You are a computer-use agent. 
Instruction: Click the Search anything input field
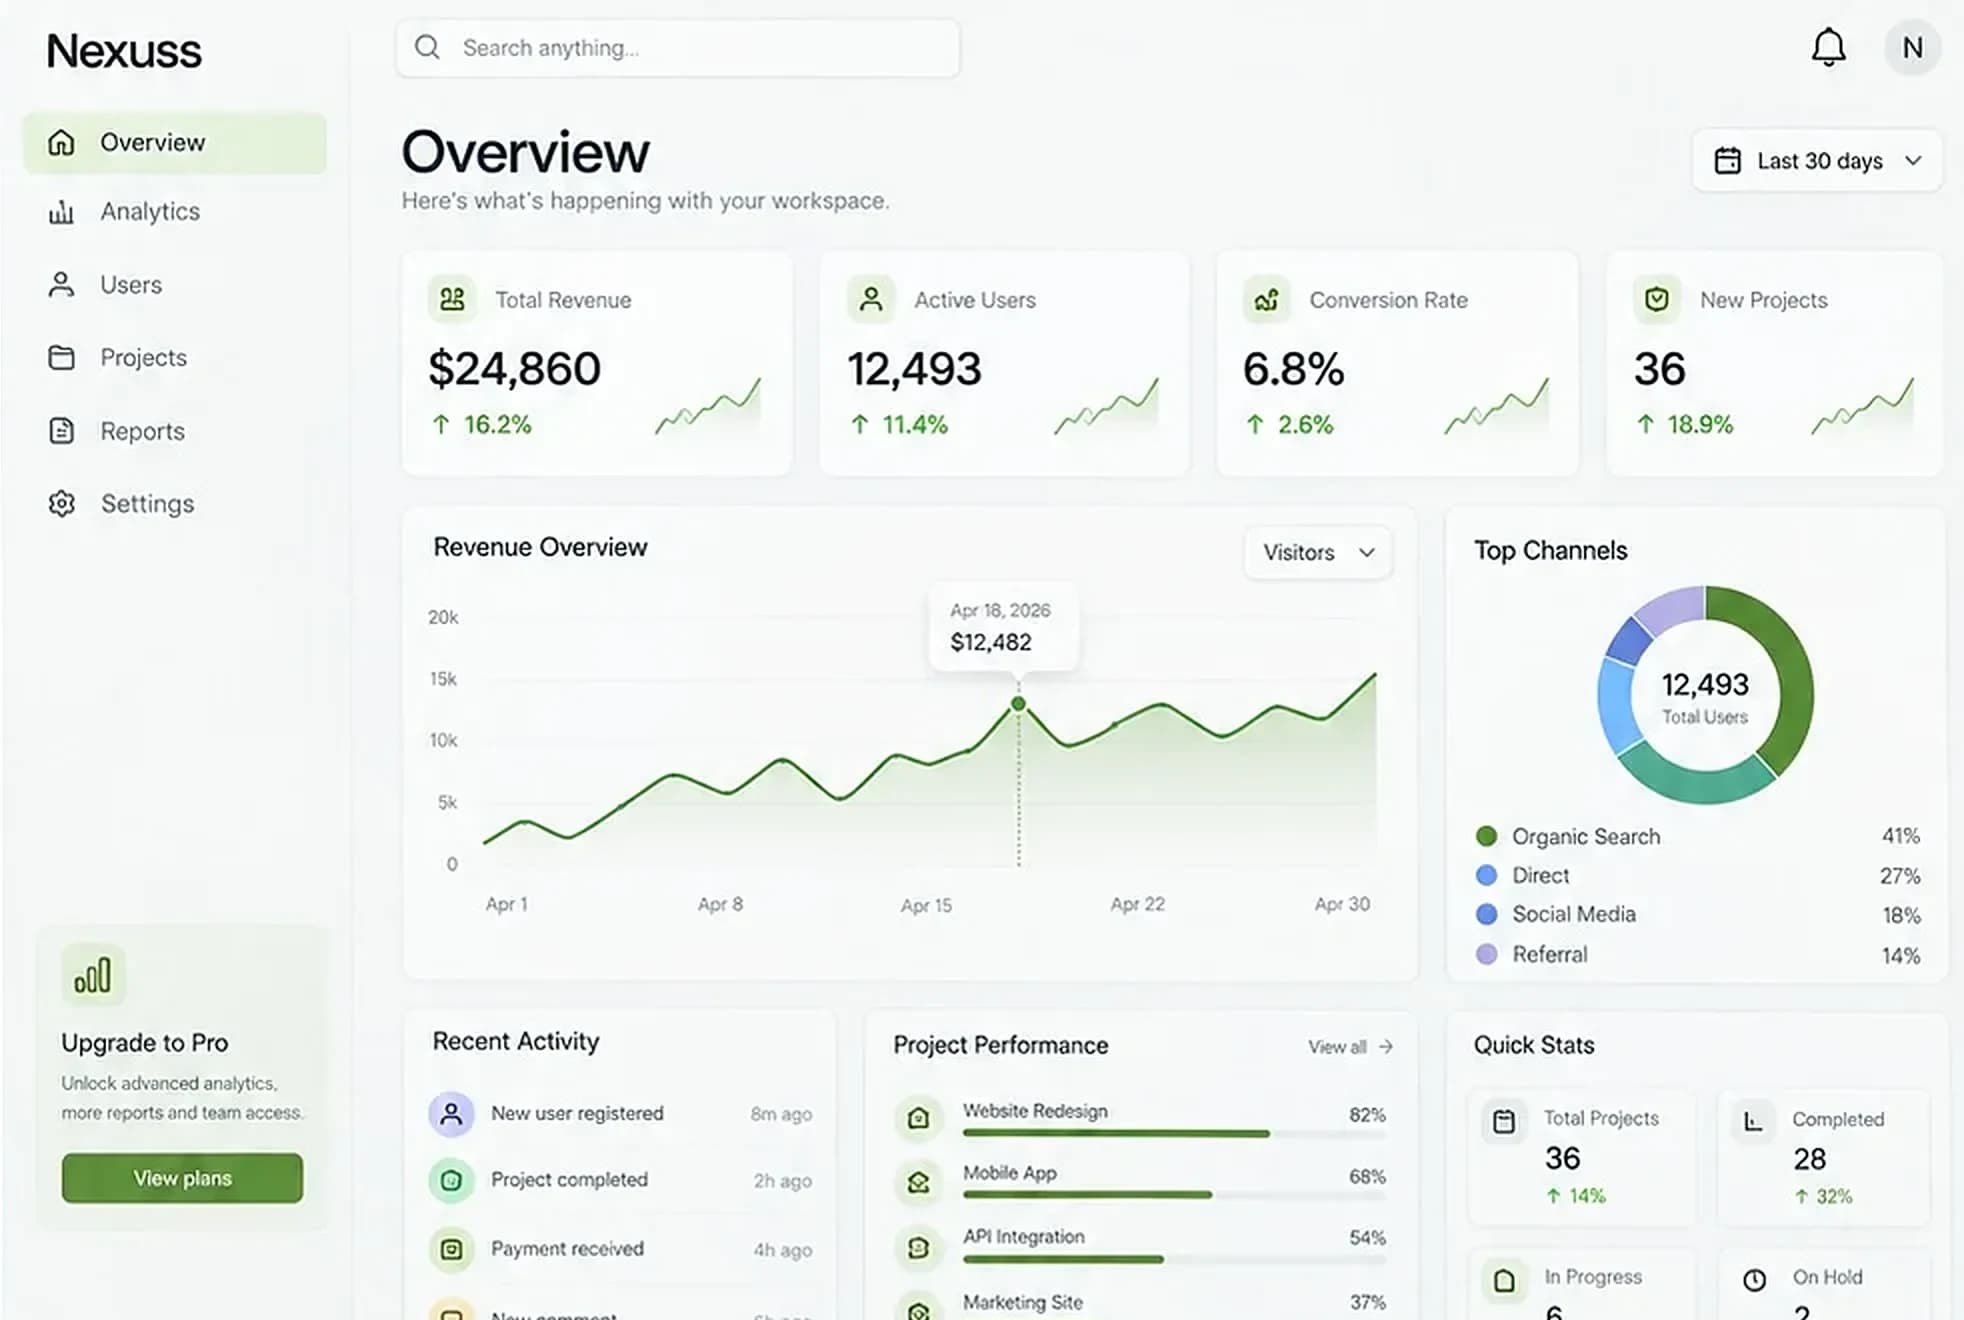click(x=678, y=48)
